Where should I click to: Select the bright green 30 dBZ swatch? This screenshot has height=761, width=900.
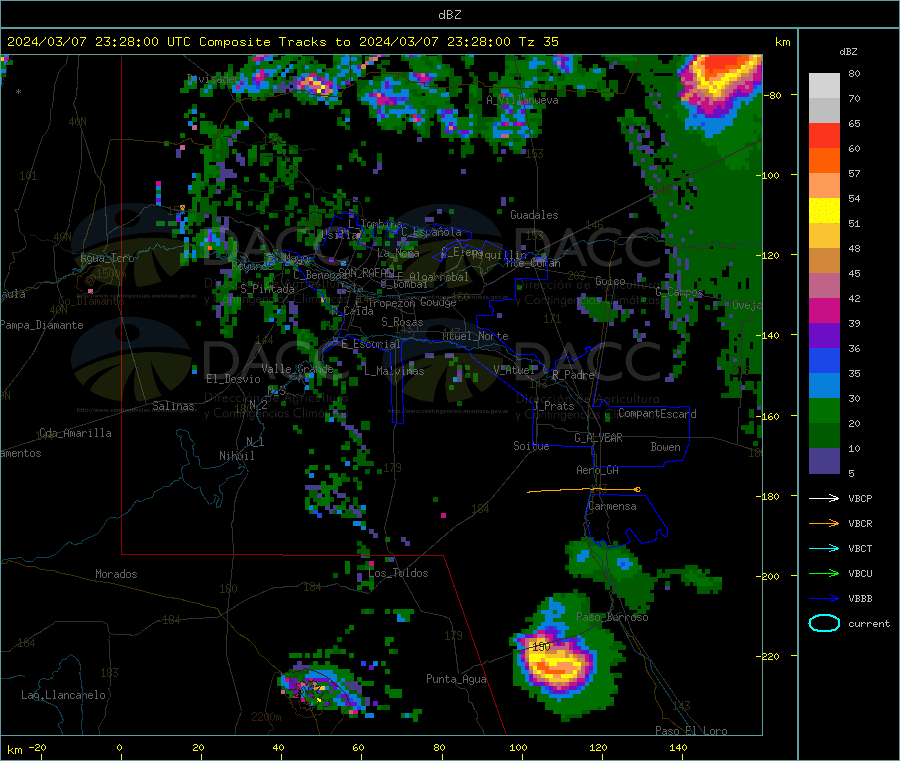[x=824, y=410]
